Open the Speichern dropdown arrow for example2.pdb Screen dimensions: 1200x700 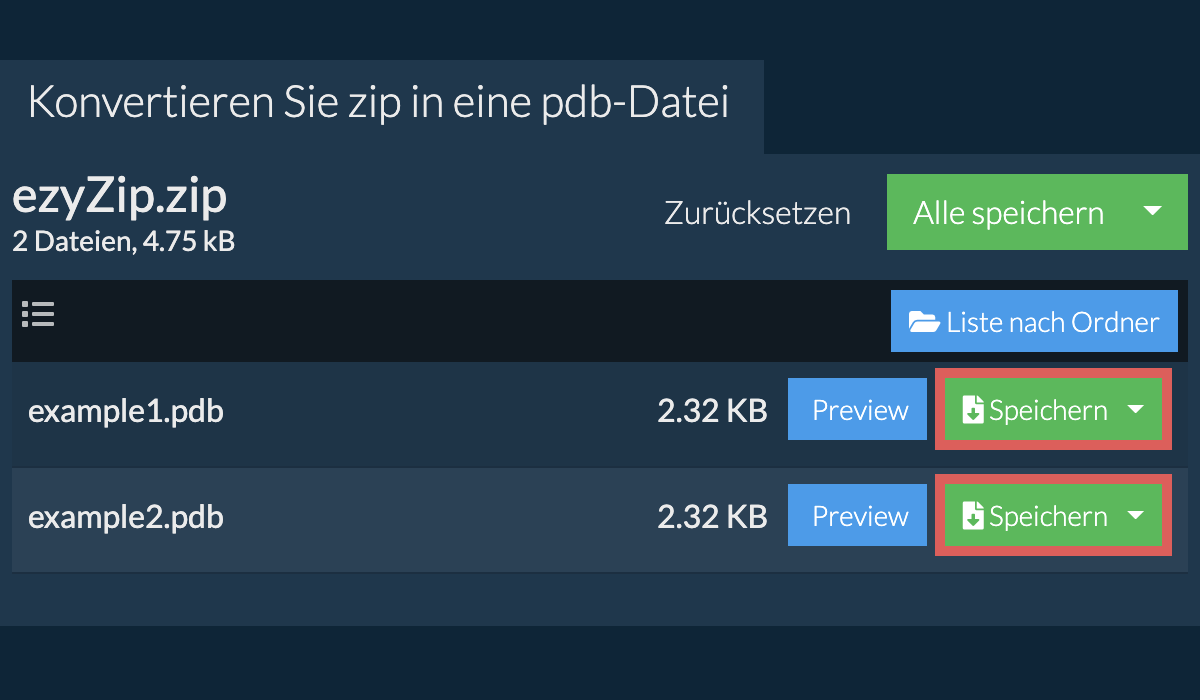click(1135, 516)
